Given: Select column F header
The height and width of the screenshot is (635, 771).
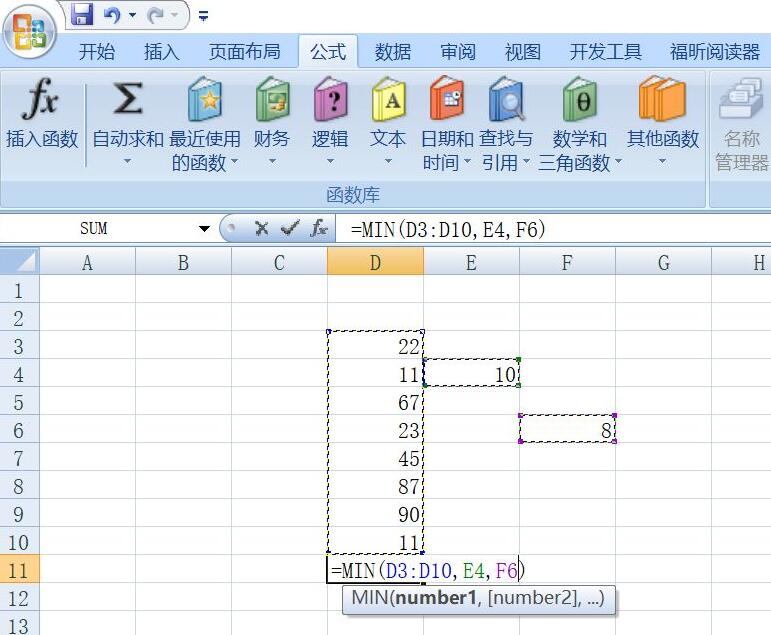Looking at the screenshot, I should click(x=567, y=262).
